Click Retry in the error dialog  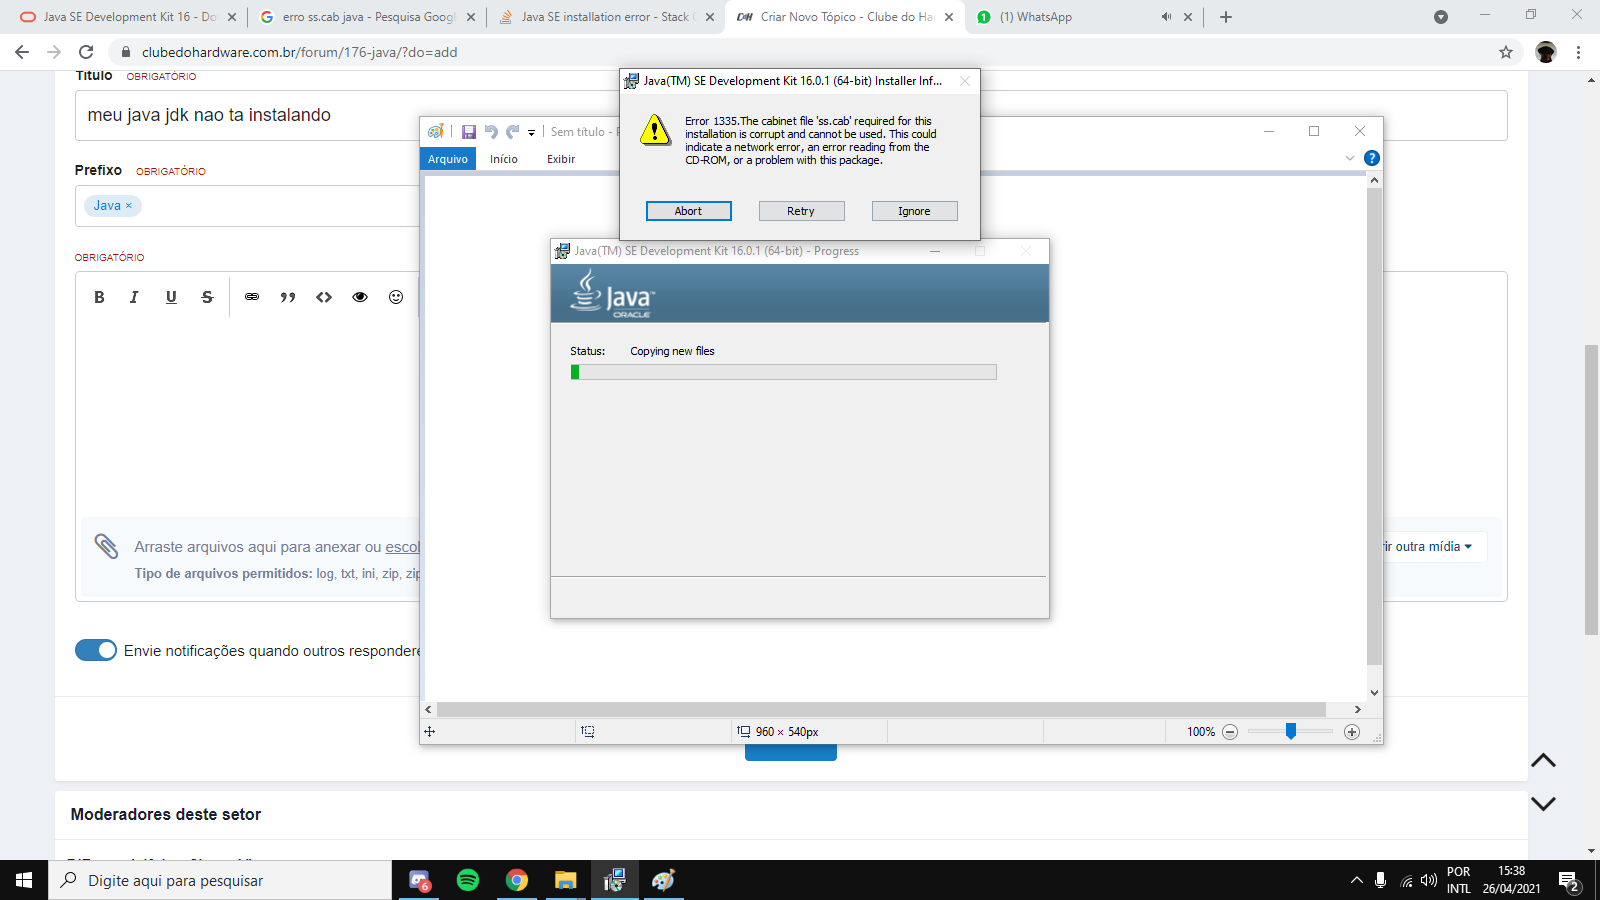[801, 211]
